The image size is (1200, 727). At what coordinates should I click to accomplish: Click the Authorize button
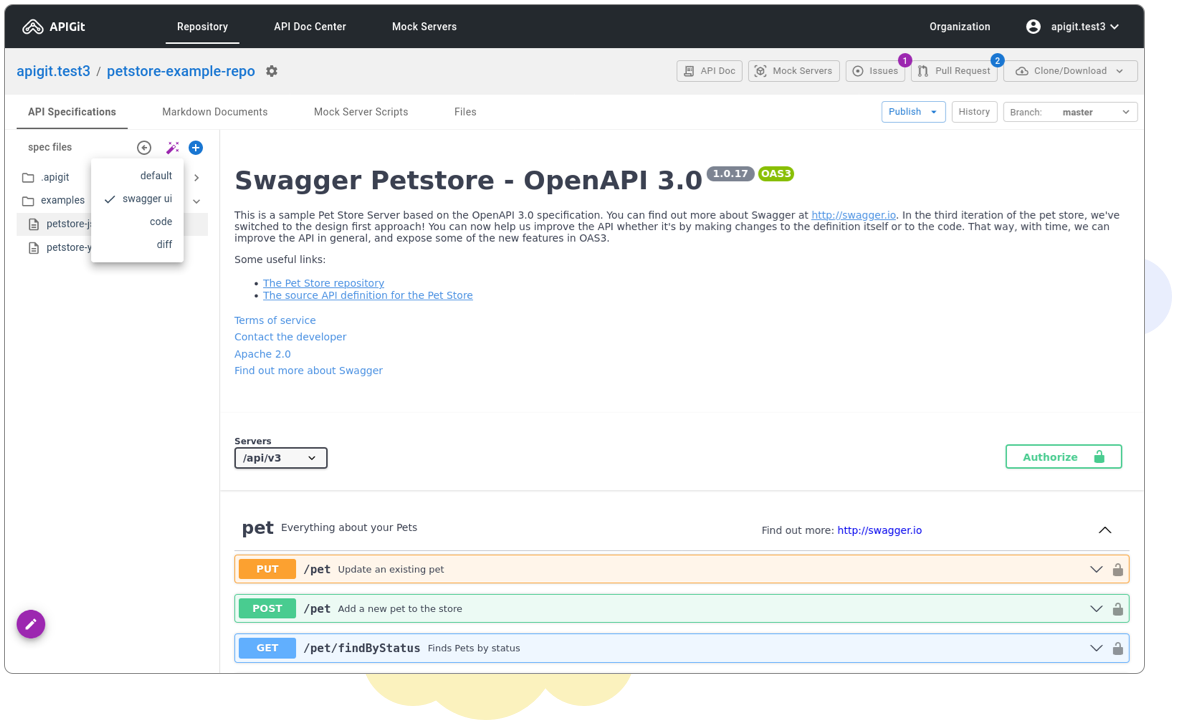click(x=1063, y=457)
